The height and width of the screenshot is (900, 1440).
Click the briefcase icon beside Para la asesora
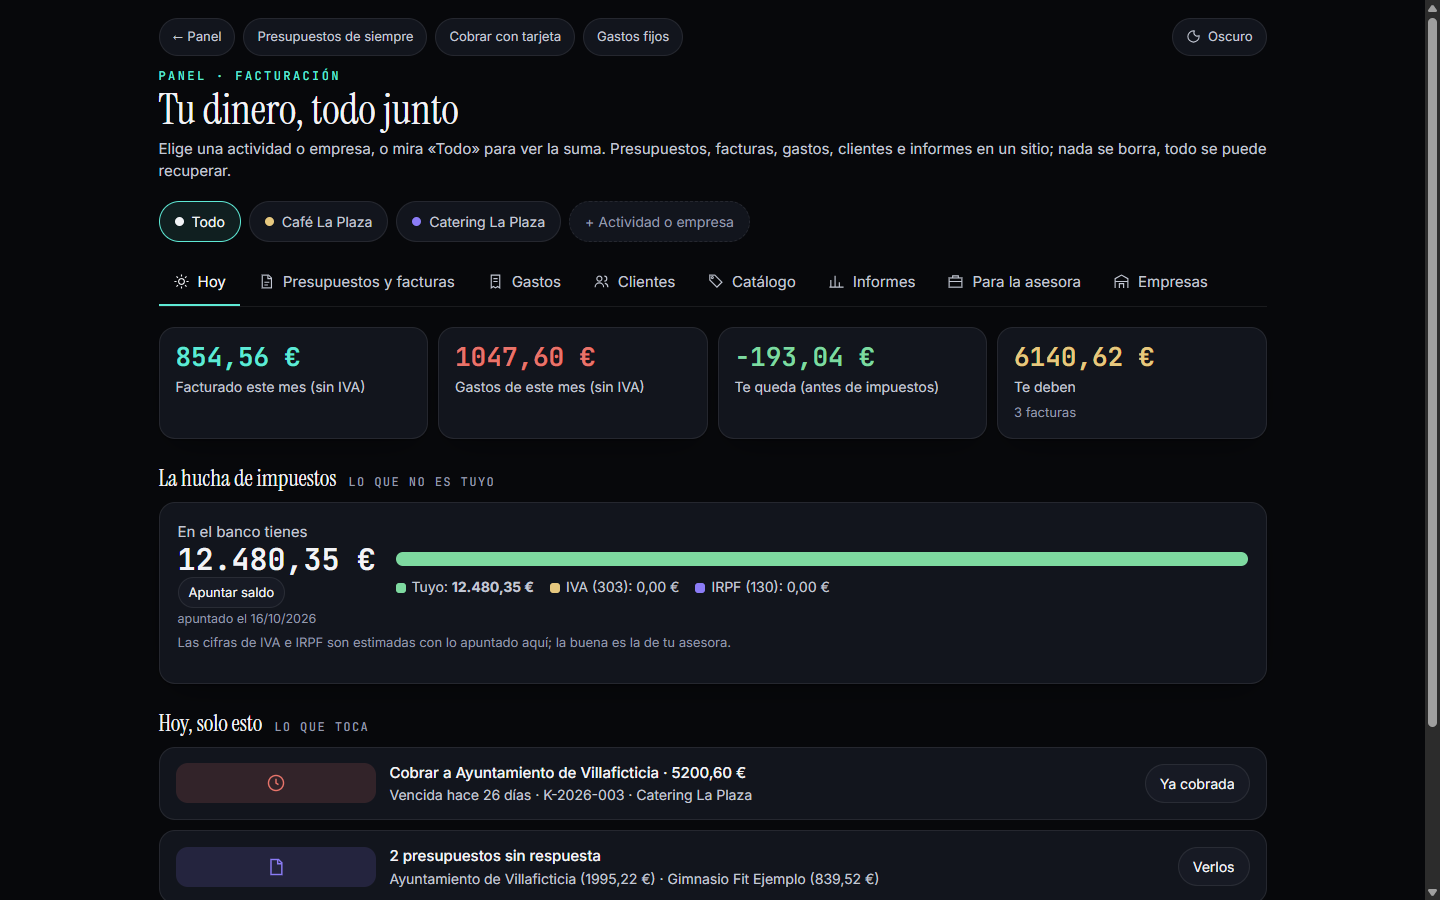point(956,282)
